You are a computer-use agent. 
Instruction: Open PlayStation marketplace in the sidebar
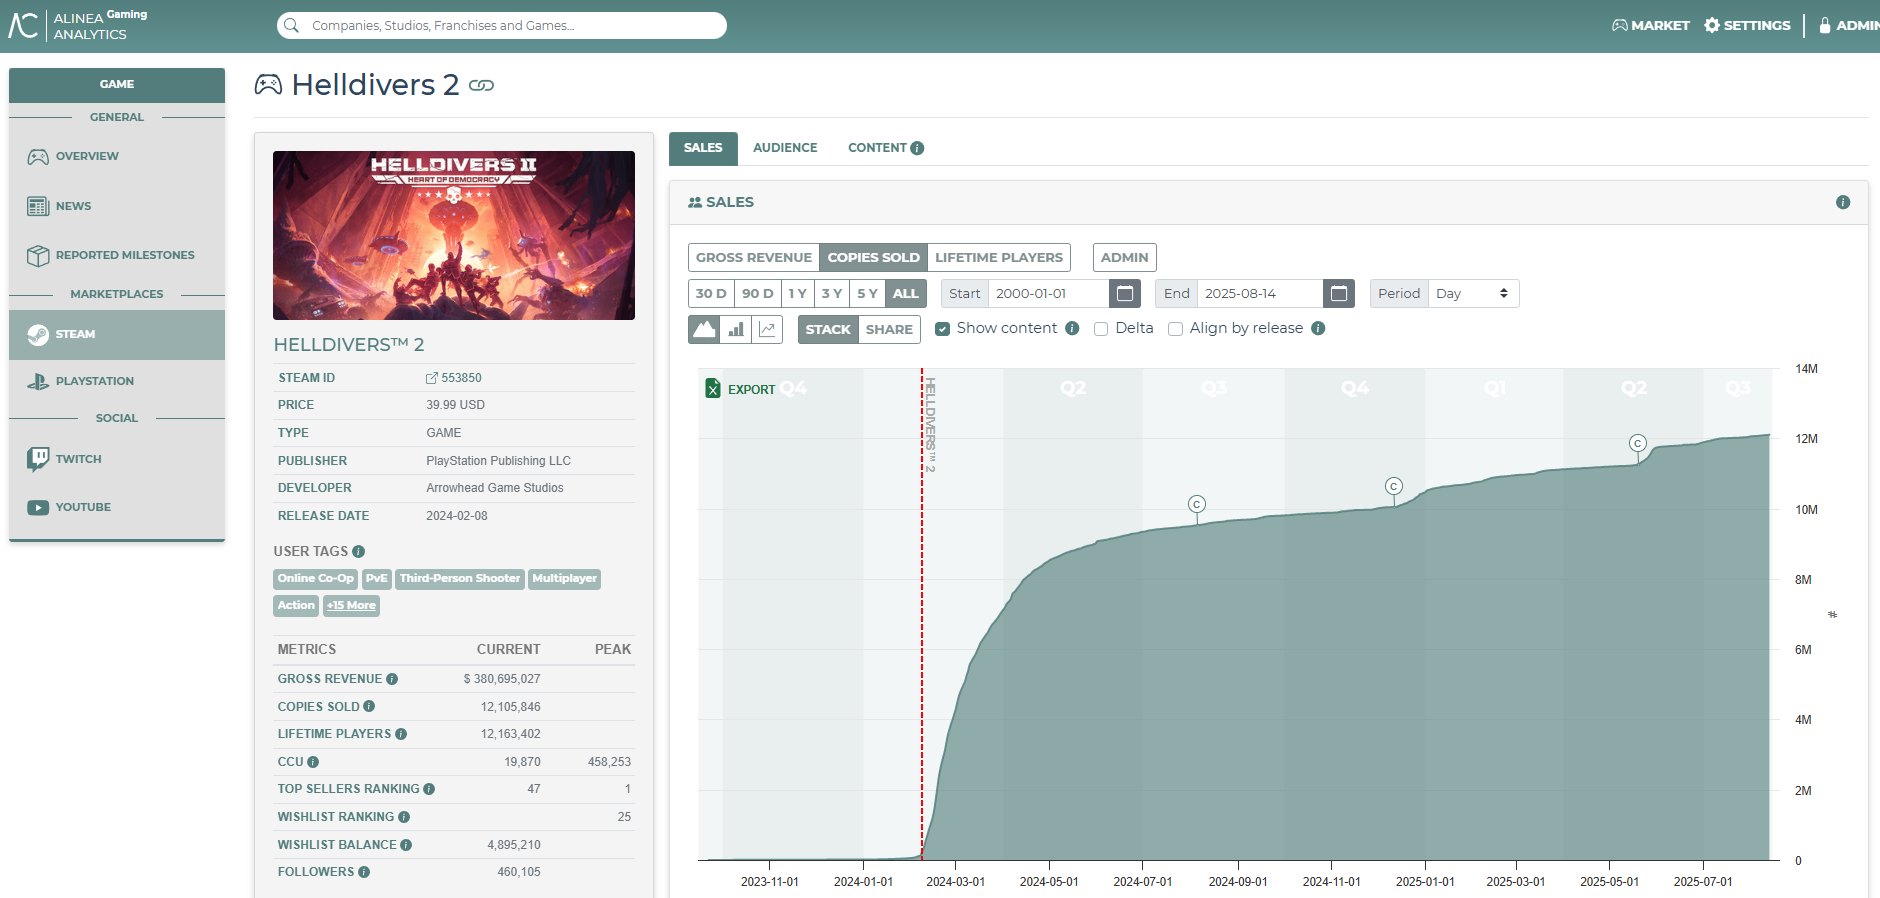(116, 381)
